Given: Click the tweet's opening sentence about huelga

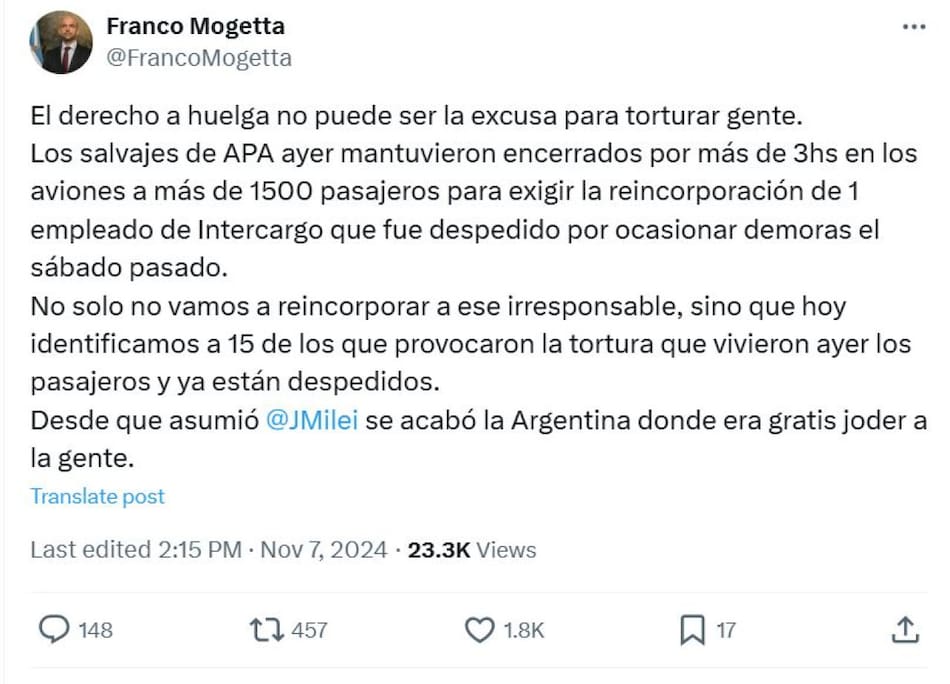Looking at the screenshot, I should [x=417, y=115].
